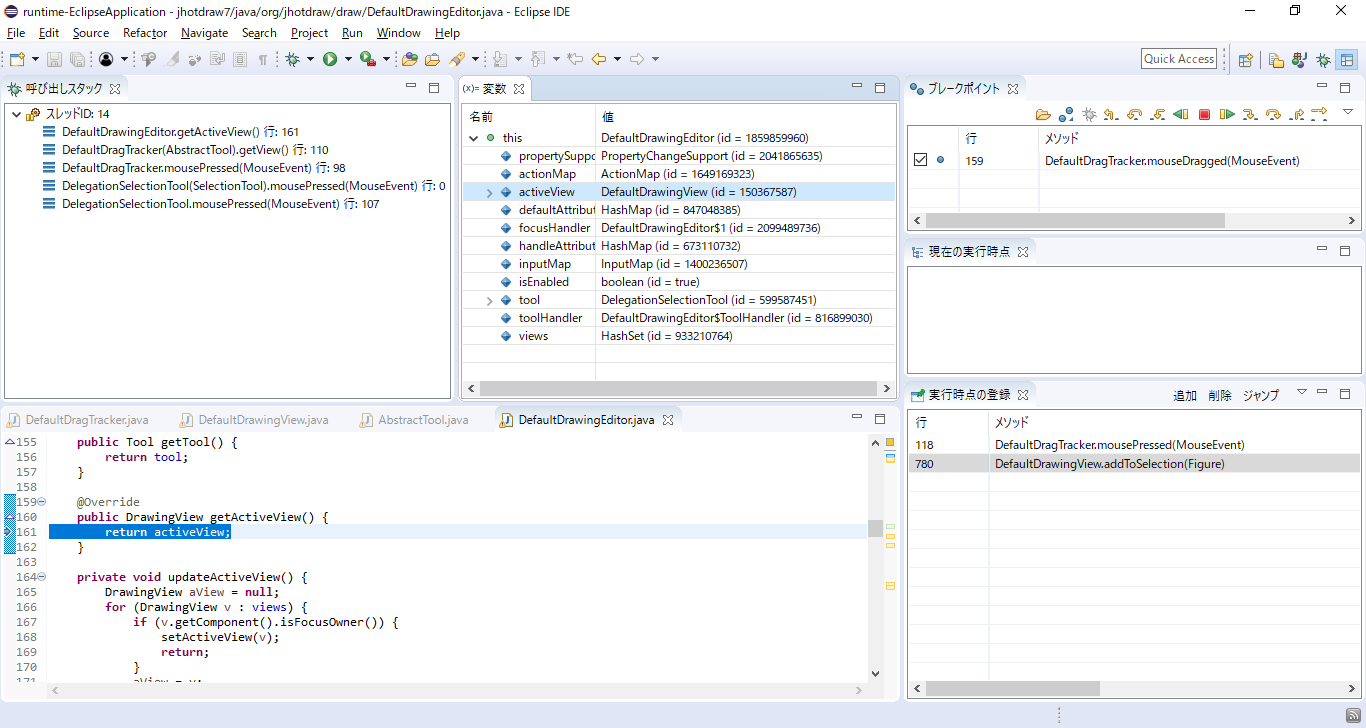Click the Debug perspective bug icon top right

click(1323, 59)
